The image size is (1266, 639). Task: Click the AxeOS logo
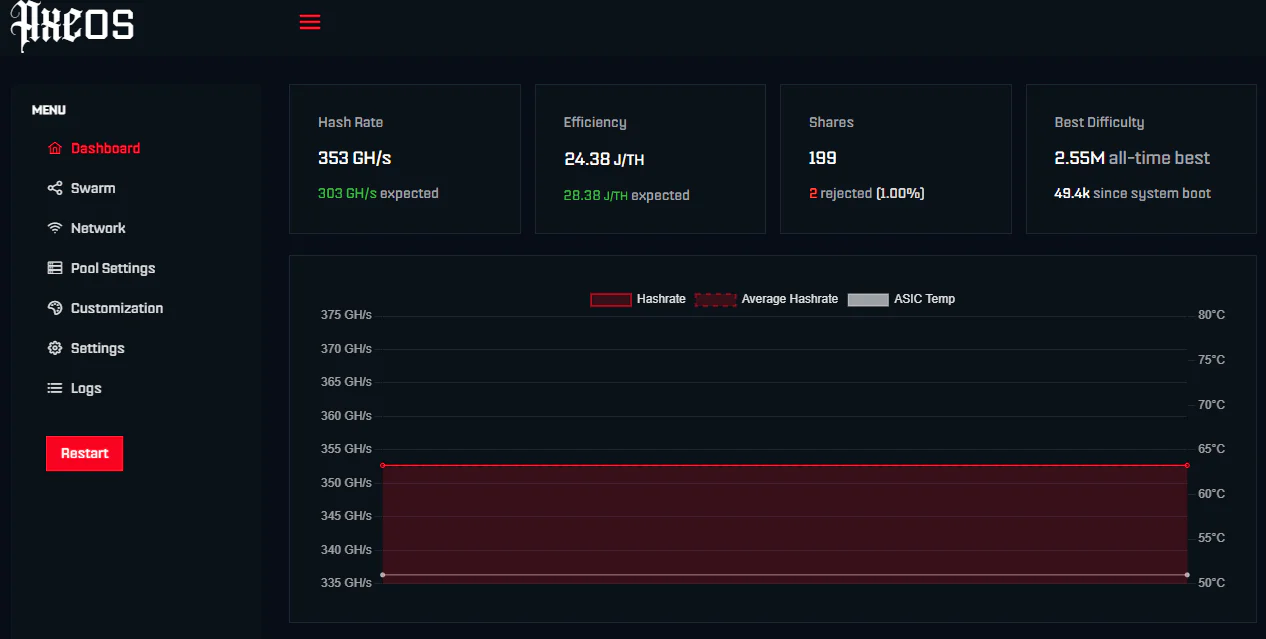tap(72, 25)
